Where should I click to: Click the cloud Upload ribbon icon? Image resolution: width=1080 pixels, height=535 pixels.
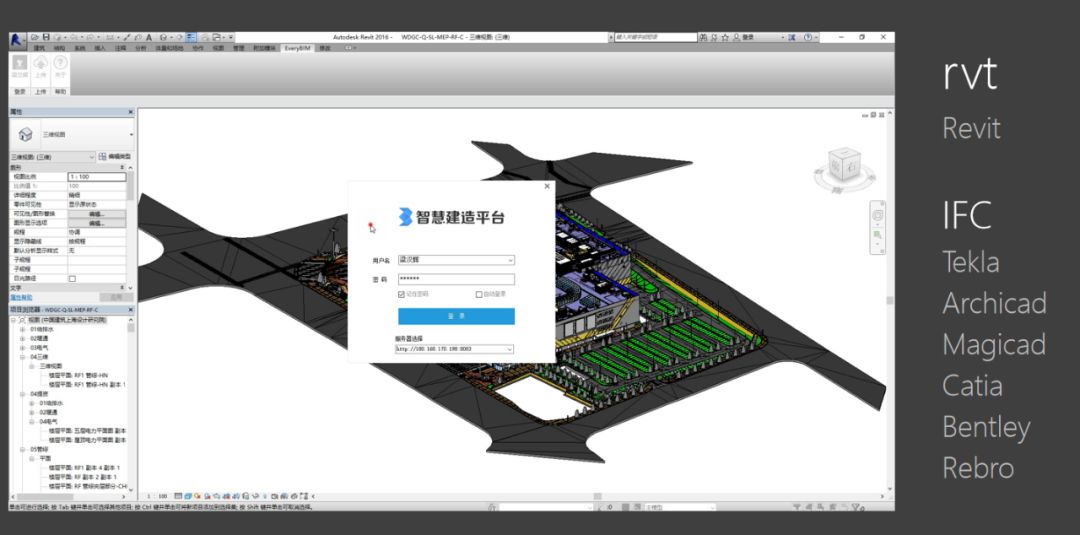point(40,63)
